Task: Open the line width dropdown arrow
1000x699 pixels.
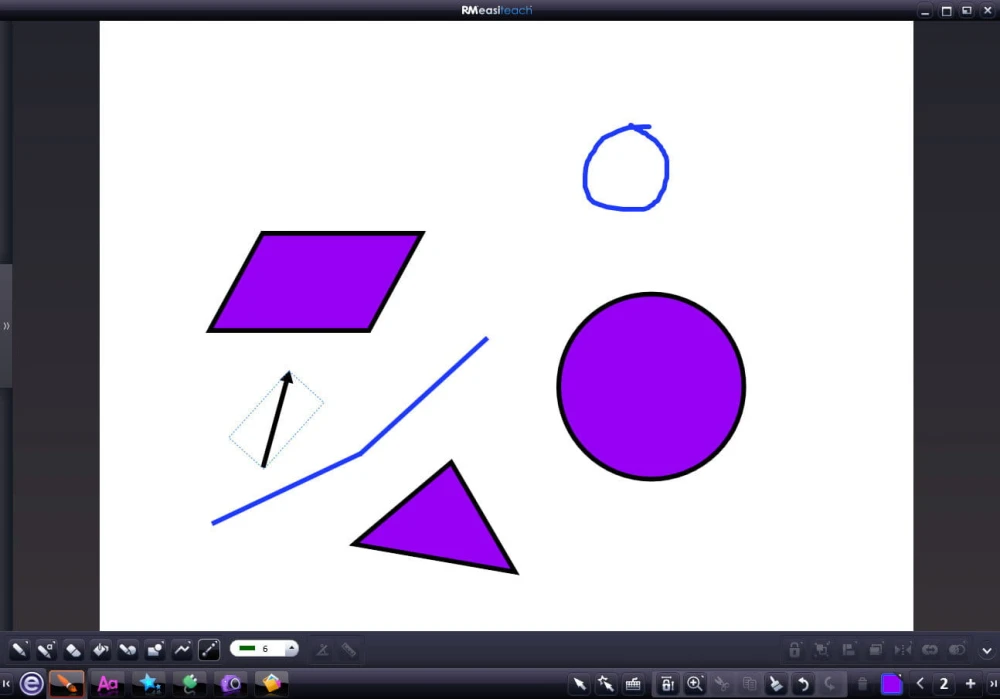Action: pos(291,649)
